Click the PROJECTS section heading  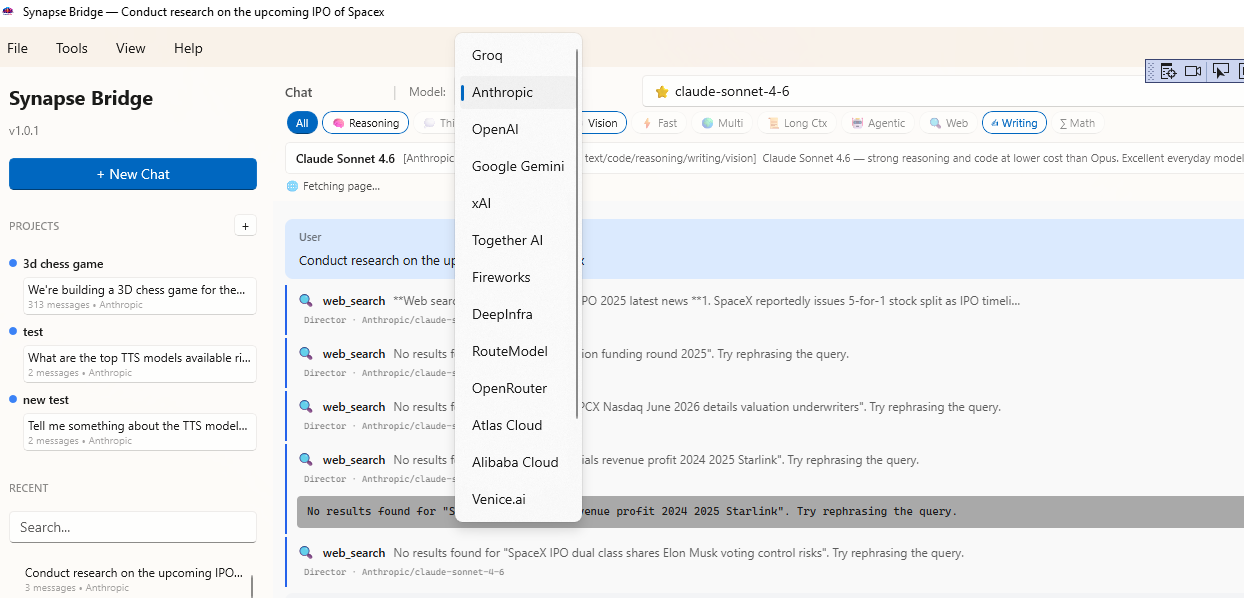pyautogui.click(x=34, y=226)
